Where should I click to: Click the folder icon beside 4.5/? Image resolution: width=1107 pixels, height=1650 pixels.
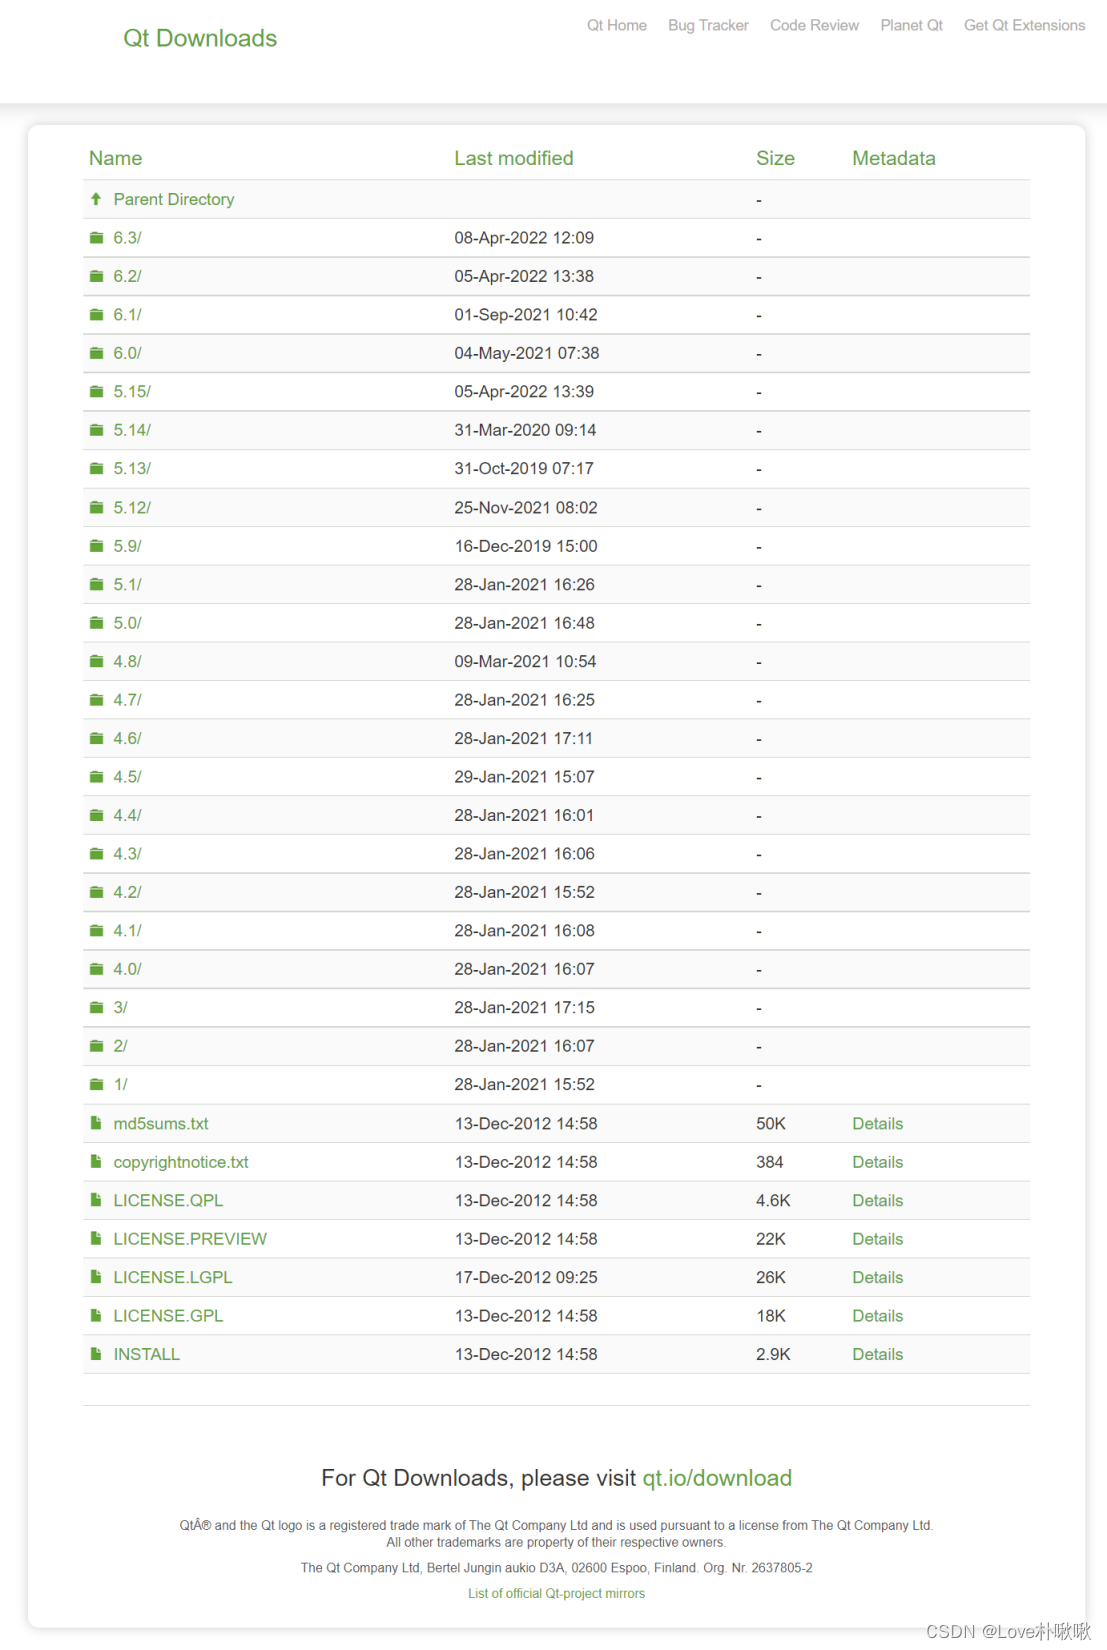point(96,777)
